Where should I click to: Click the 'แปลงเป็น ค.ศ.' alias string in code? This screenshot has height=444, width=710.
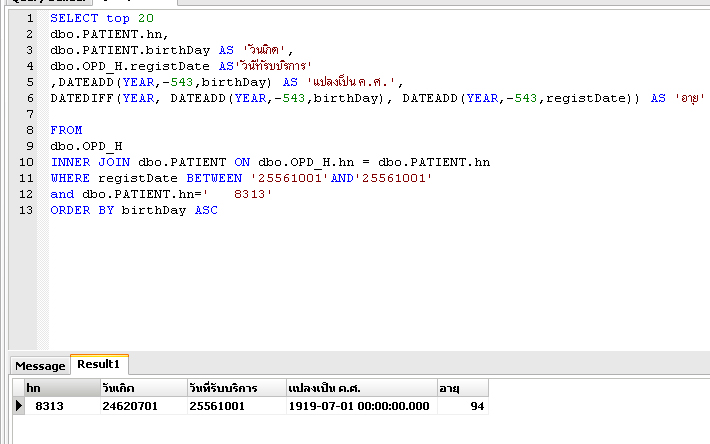(352, 82)
